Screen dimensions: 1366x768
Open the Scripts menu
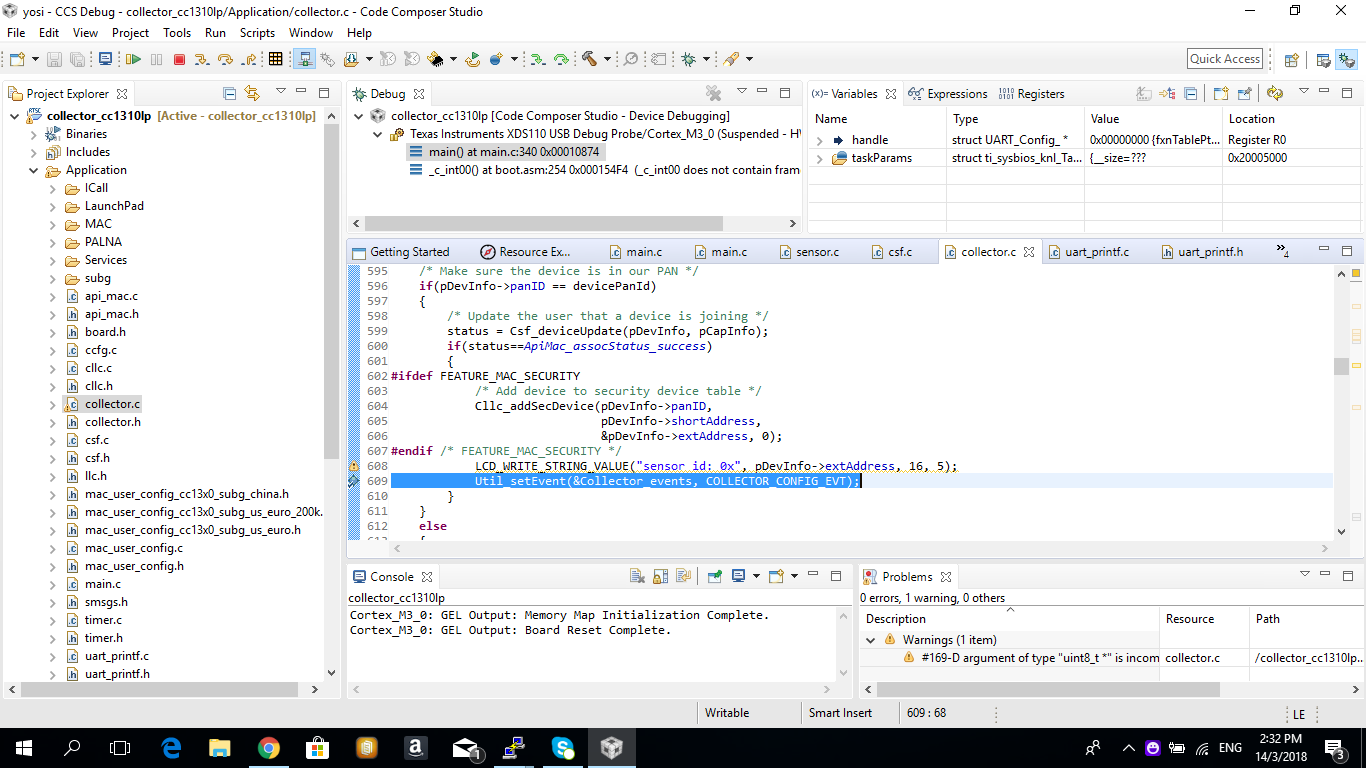tap(257, 33)
